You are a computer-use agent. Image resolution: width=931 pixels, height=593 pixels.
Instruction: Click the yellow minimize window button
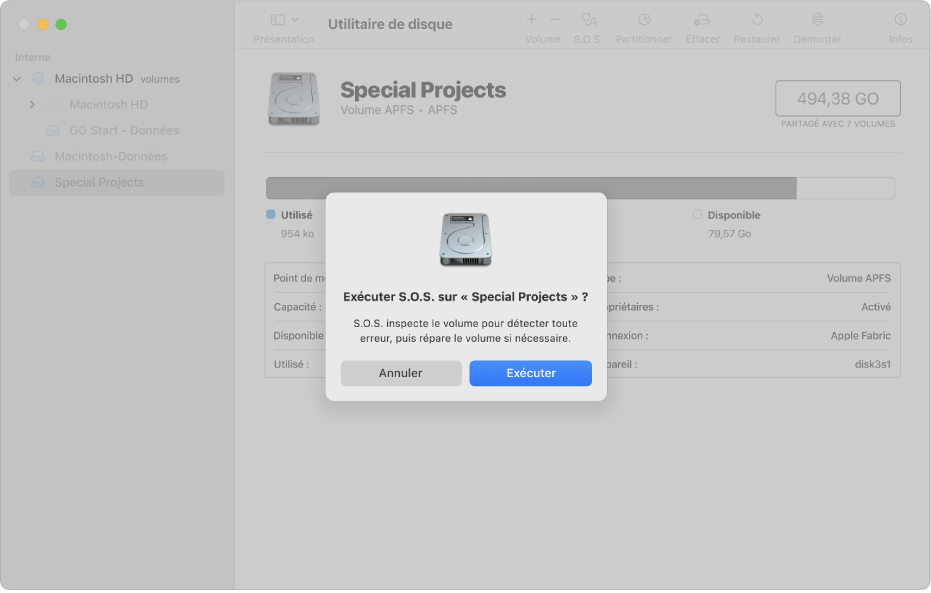pyautogui.click(x=43, y=24)
